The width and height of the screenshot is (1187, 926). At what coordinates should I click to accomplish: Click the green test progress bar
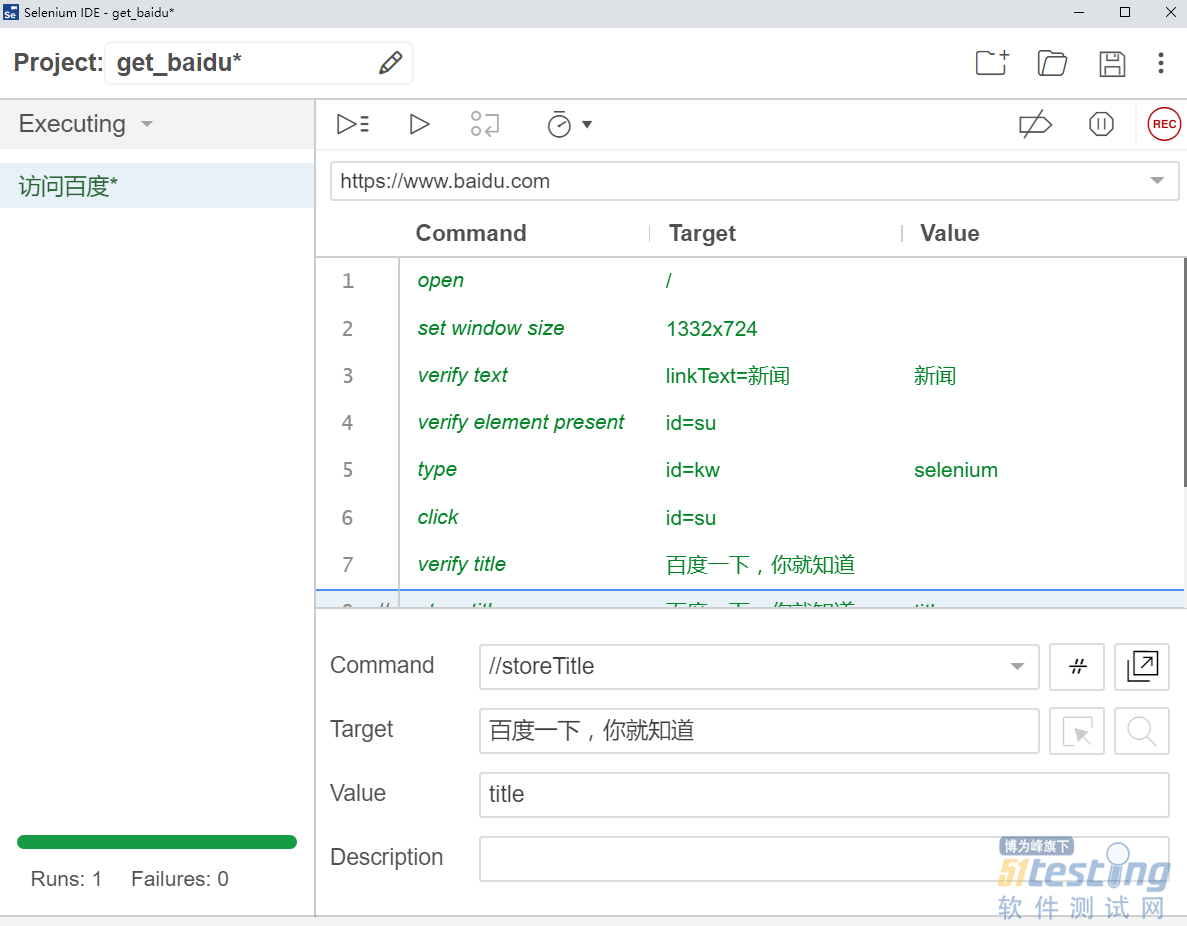click(x=157, y=842)
